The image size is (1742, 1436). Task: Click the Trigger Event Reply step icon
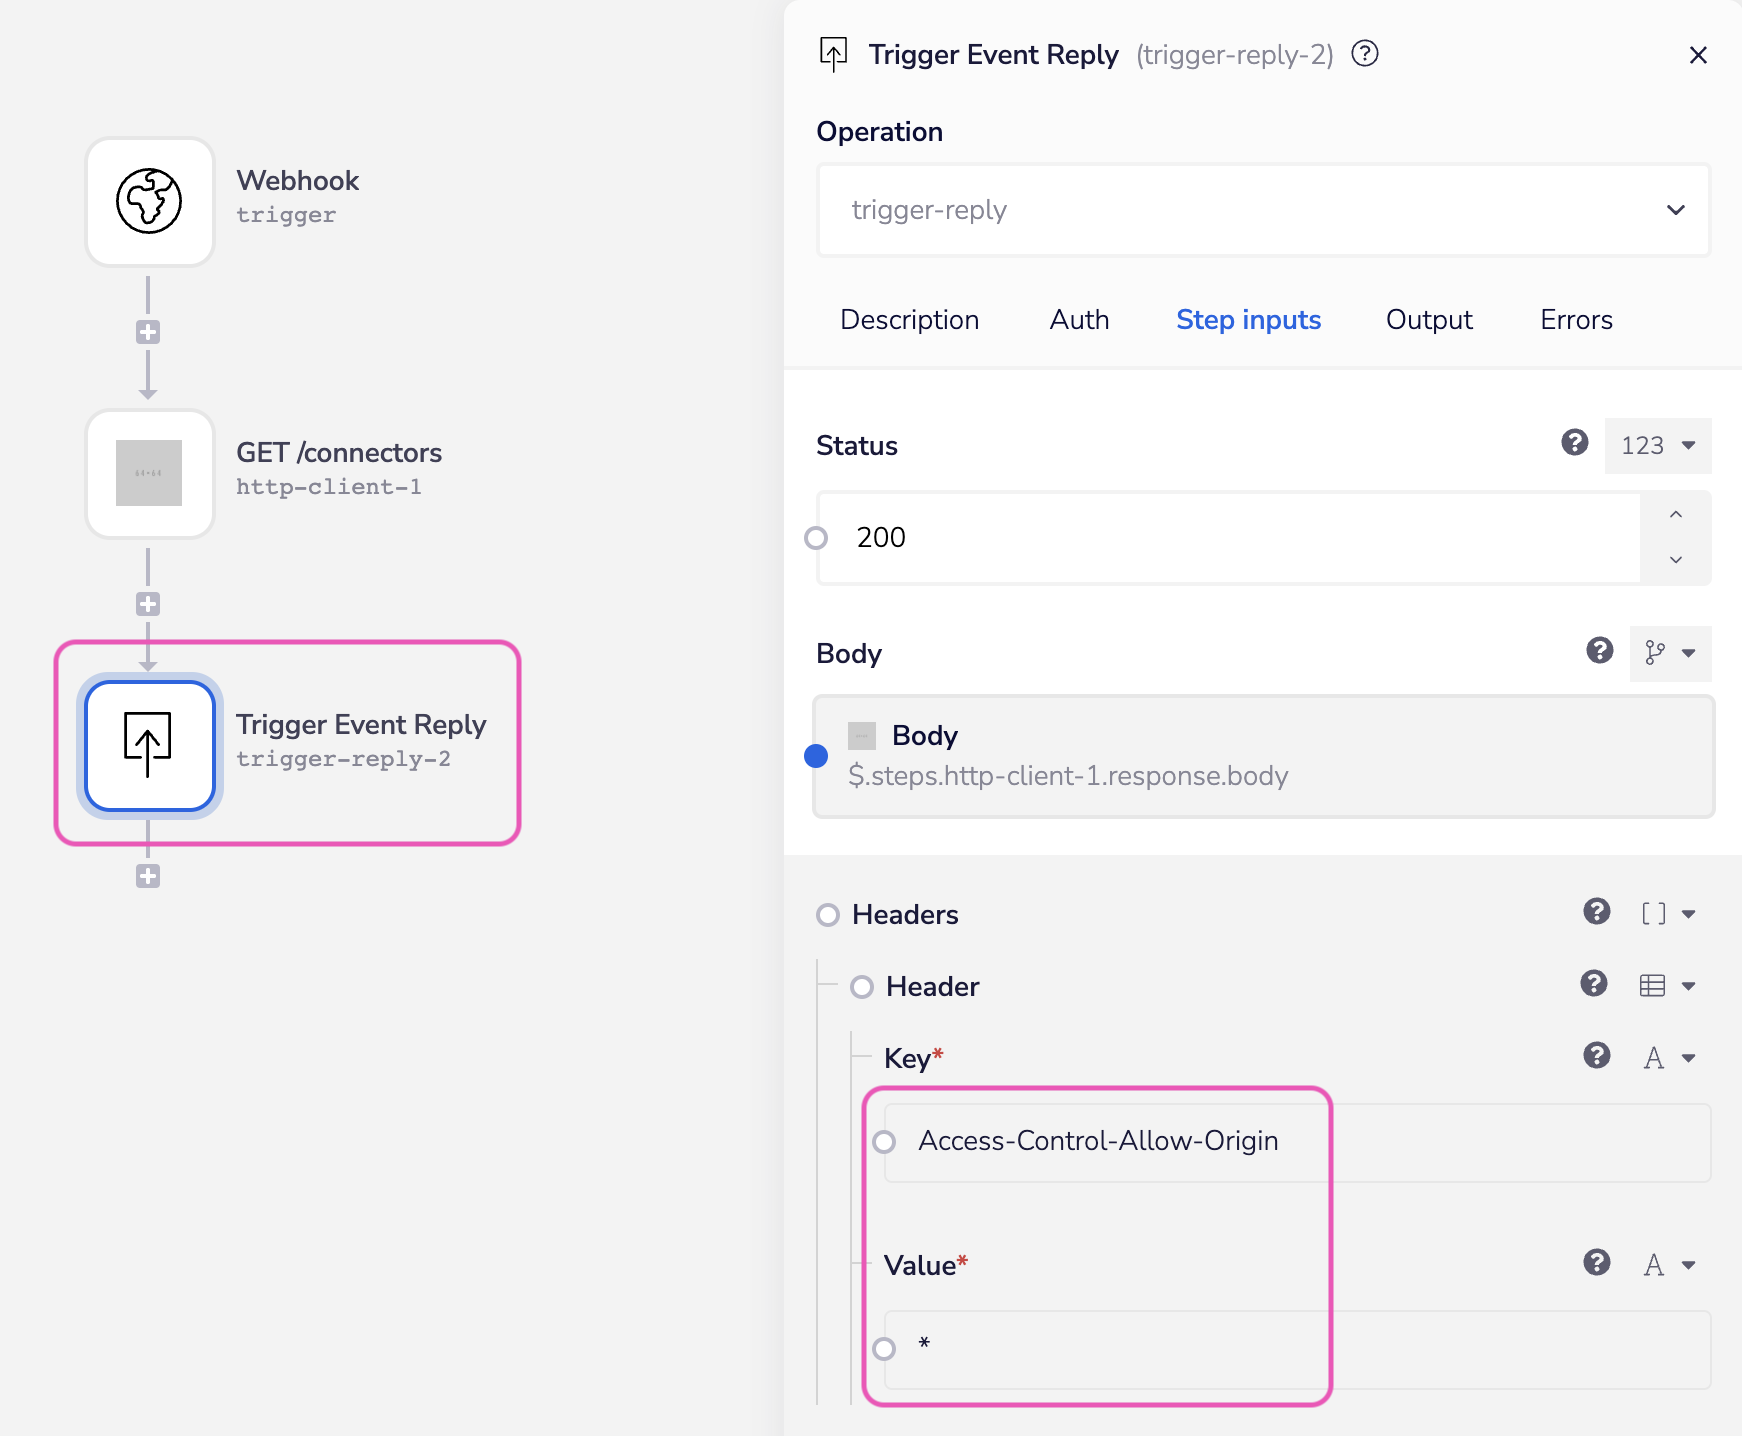(149, 745)
